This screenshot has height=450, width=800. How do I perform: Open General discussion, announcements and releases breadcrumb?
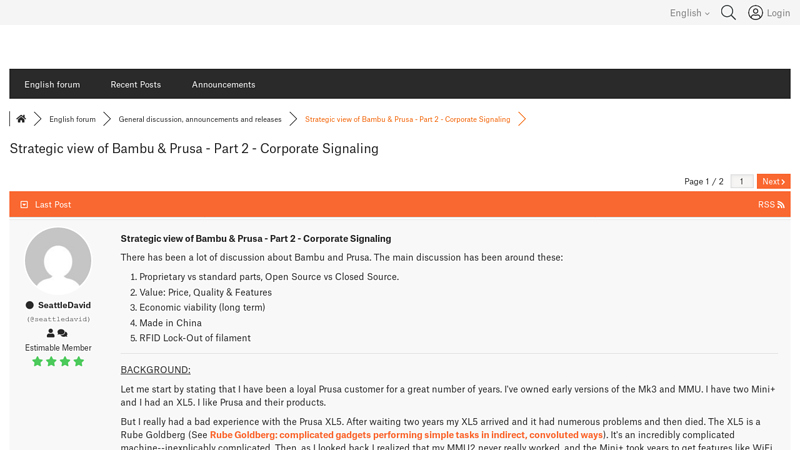pyautogui.click(x=200, y=119)
